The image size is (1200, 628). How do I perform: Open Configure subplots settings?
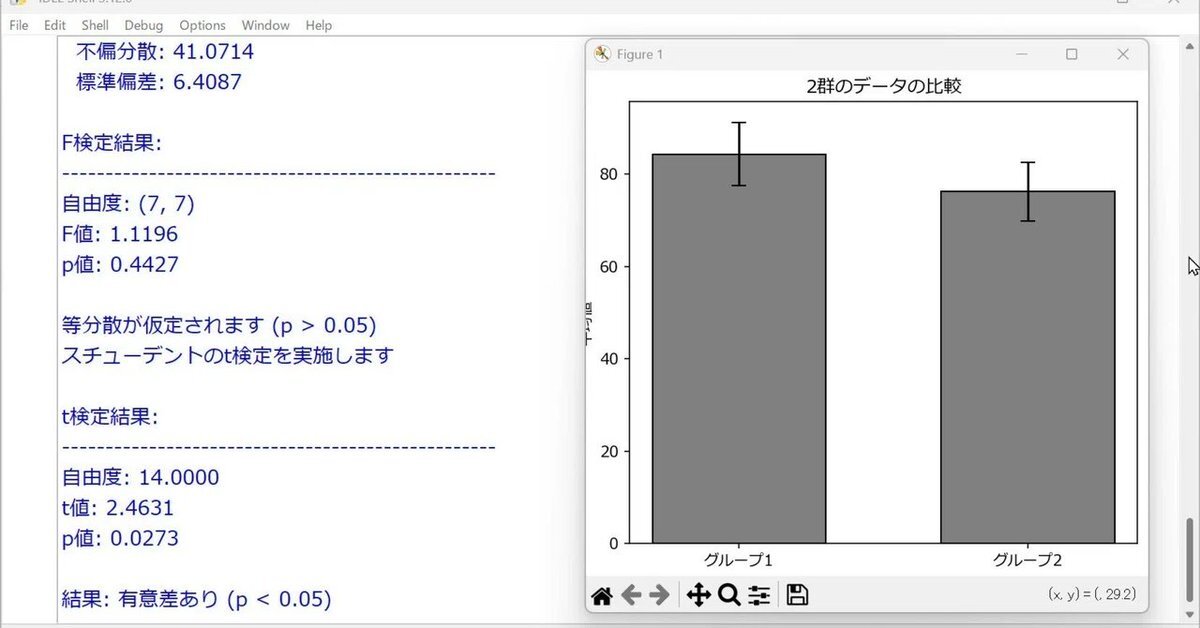pos(759,596)
